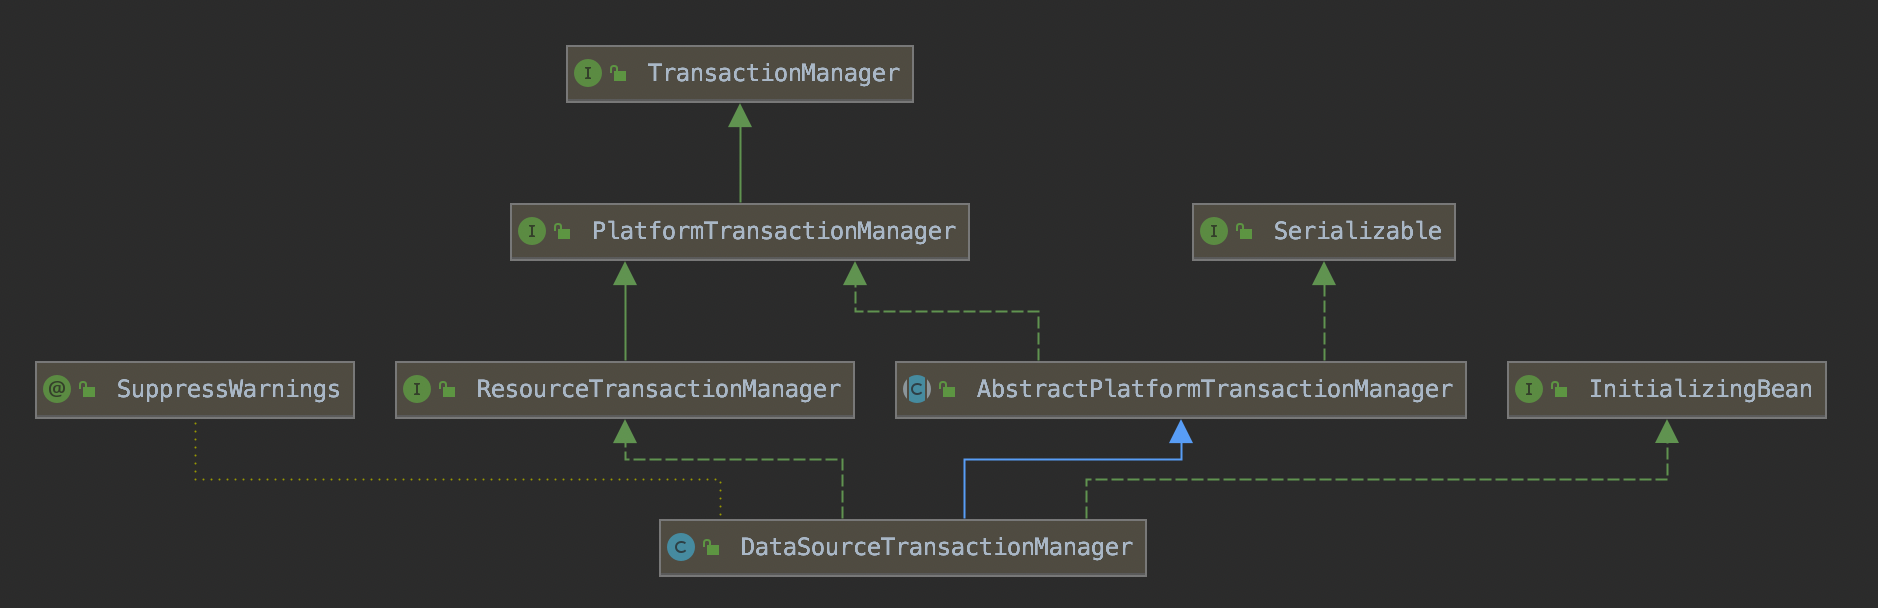Click the abstract class icon on AbstractPlatformTransactionManager
Image resolution: width=1878 pixels, height=608 pixels.
[x=917, y=389]
